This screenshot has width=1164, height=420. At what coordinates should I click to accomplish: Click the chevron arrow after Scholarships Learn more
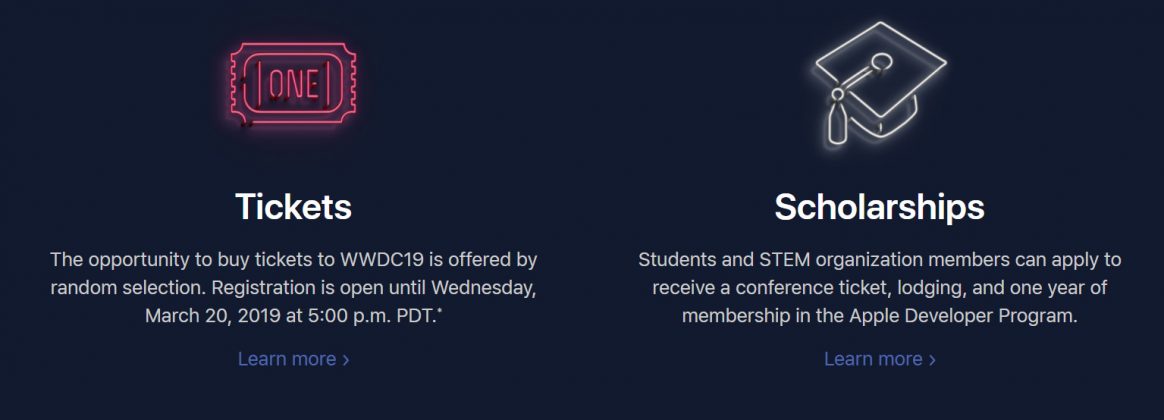click(932, 360)
